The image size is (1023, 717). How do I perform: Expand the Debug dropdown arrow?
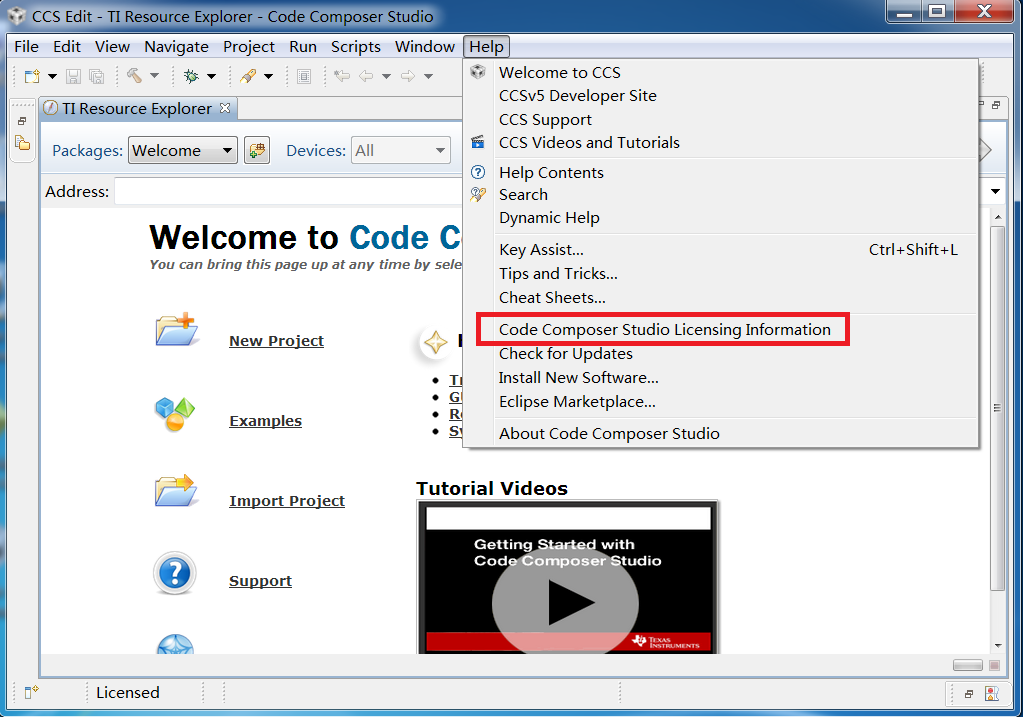click(211, 76)
